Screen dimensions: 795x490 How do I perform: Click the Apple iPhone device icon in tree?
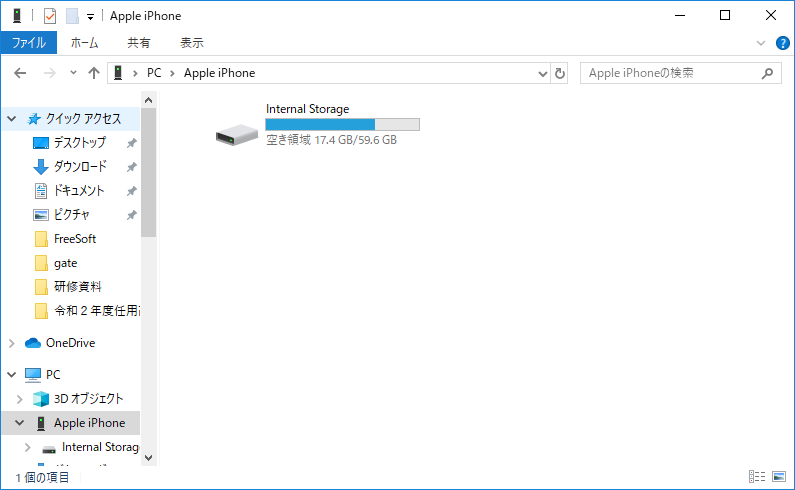point(41,423)
